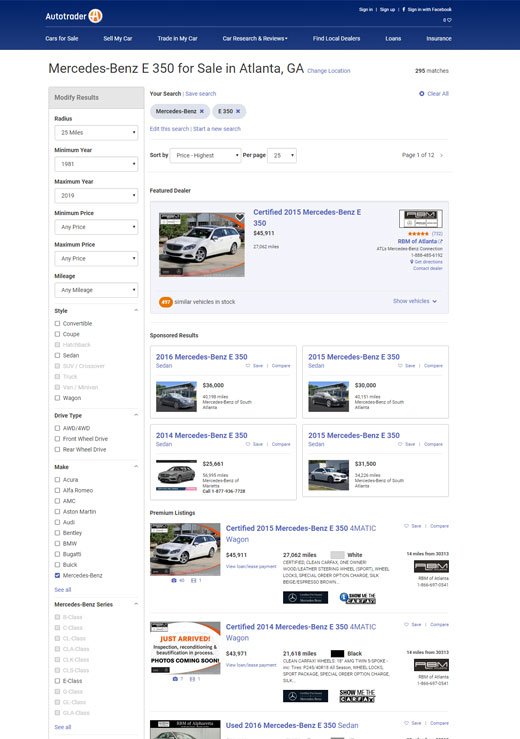520x739 pixels.
Task: Check the Wagon style filter
Action: 58,398
